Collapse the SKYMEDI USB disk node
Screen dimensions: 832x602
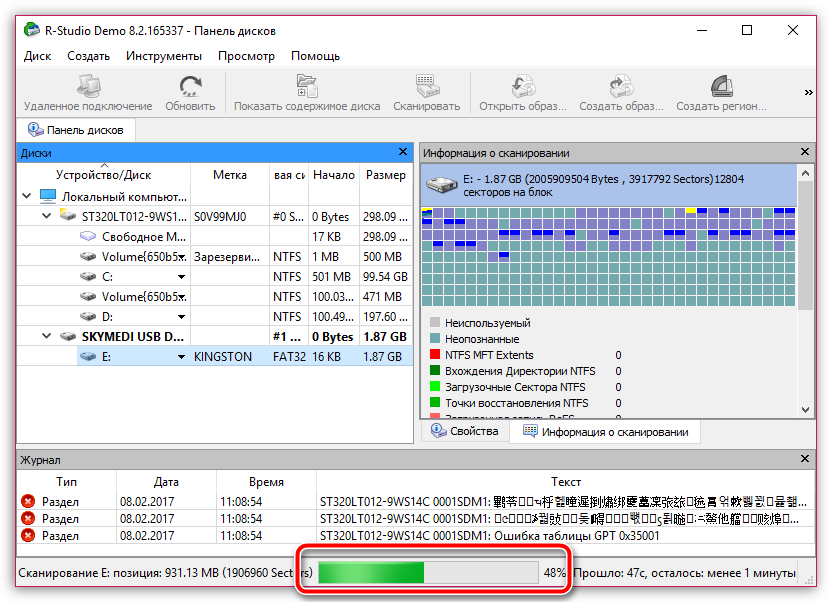pyautogui.click(x=47, y=336)
